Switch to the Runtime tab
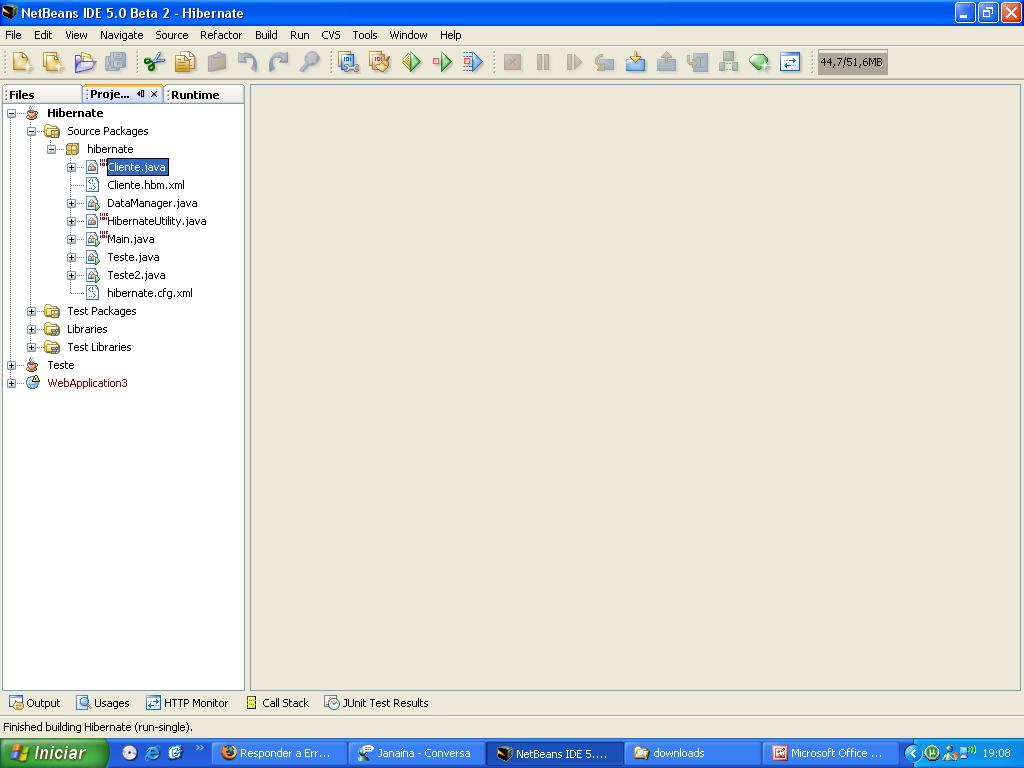The height and width of the screenshot is (768, 1024). (203, 95)
